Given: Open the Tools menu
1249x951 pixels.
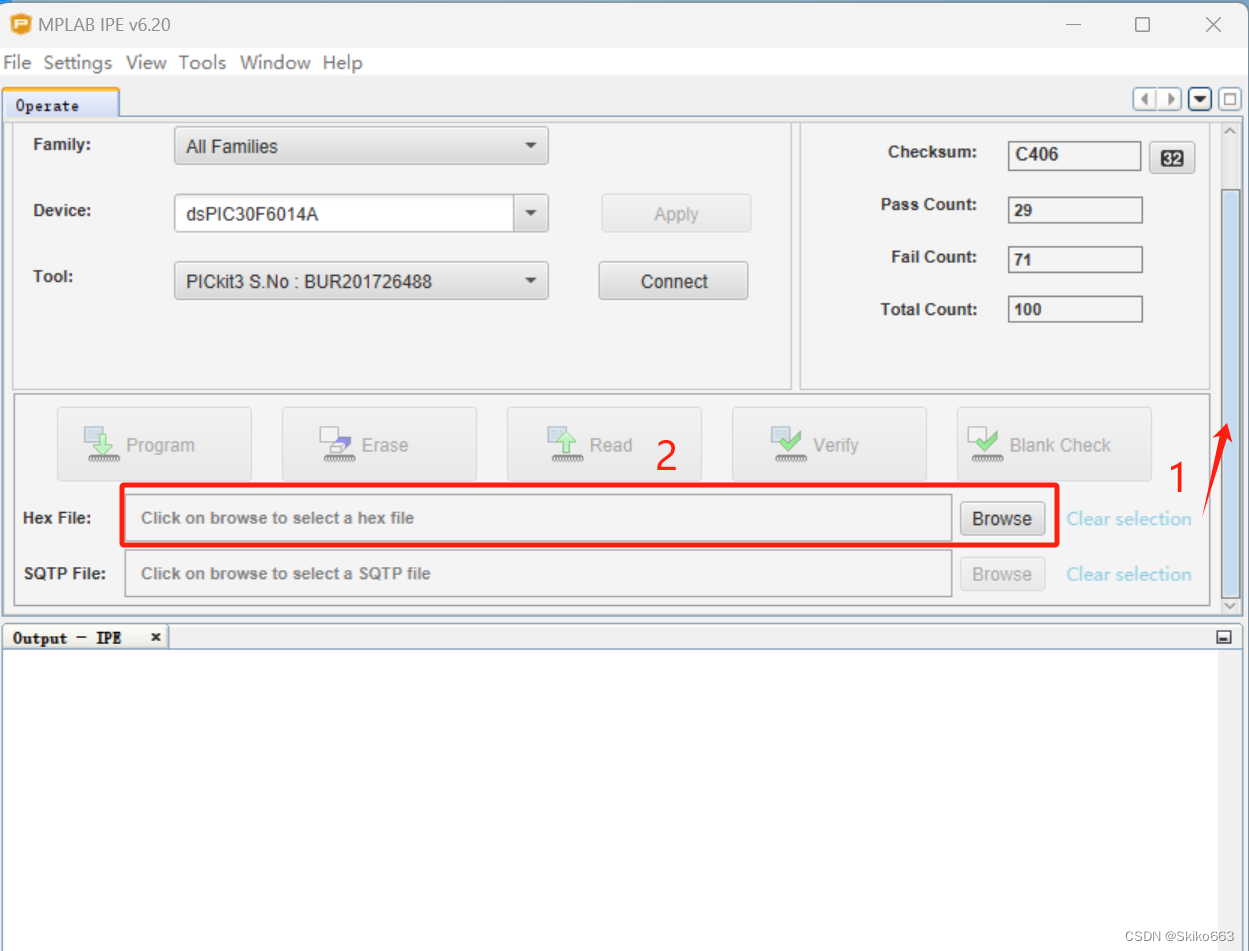Looking at the screenshot, I should pos(203,62).
